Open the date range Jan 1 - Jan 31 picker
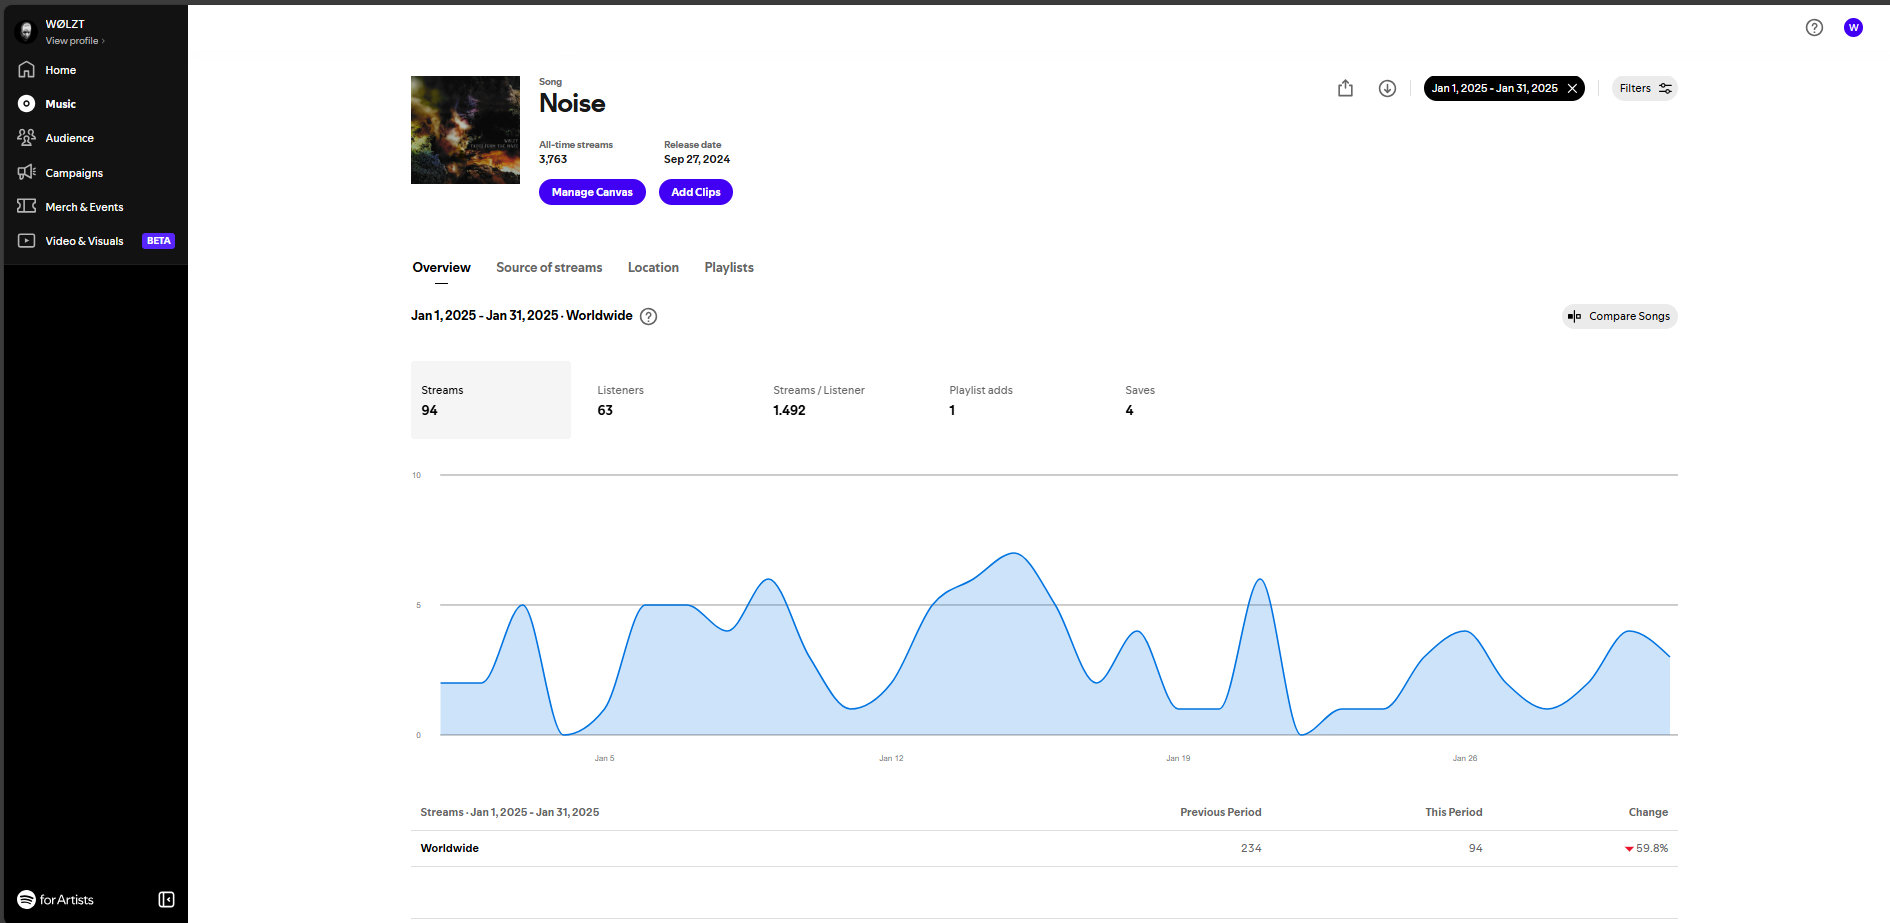 (x=1494, y=88)
